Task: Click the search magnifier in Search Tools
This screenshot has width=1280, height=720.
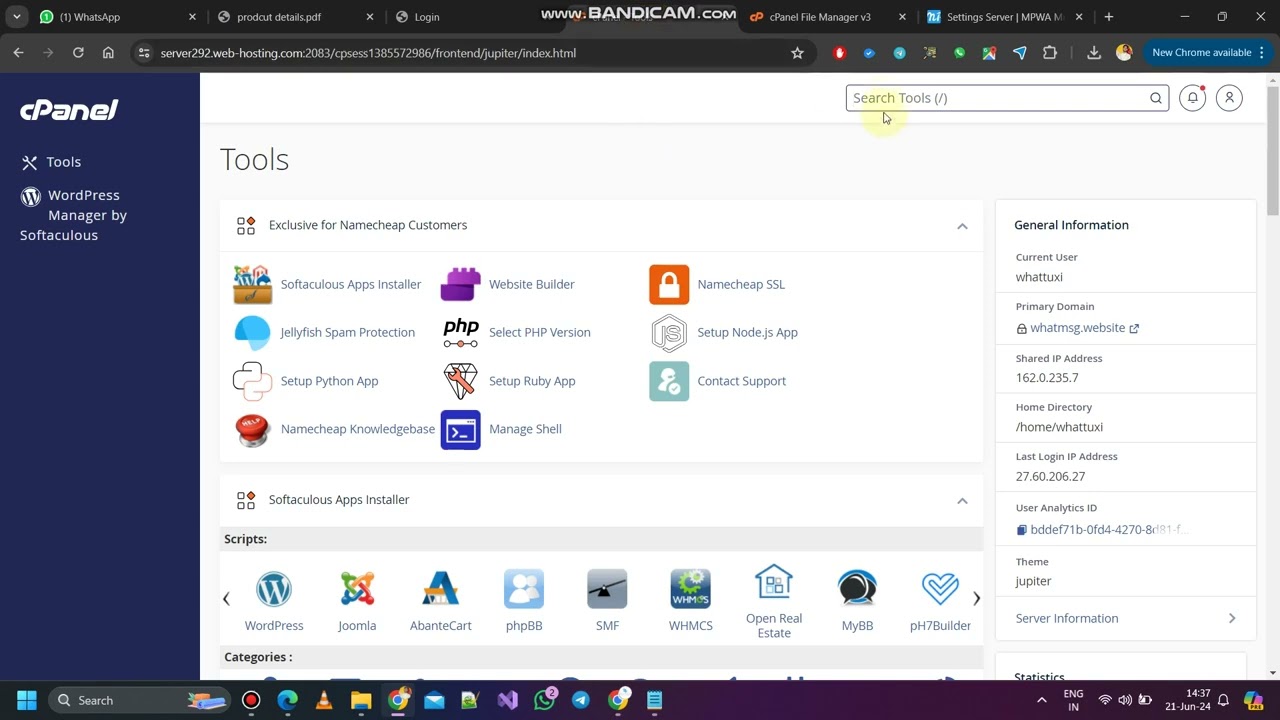Action: (x=1156, y=98)
